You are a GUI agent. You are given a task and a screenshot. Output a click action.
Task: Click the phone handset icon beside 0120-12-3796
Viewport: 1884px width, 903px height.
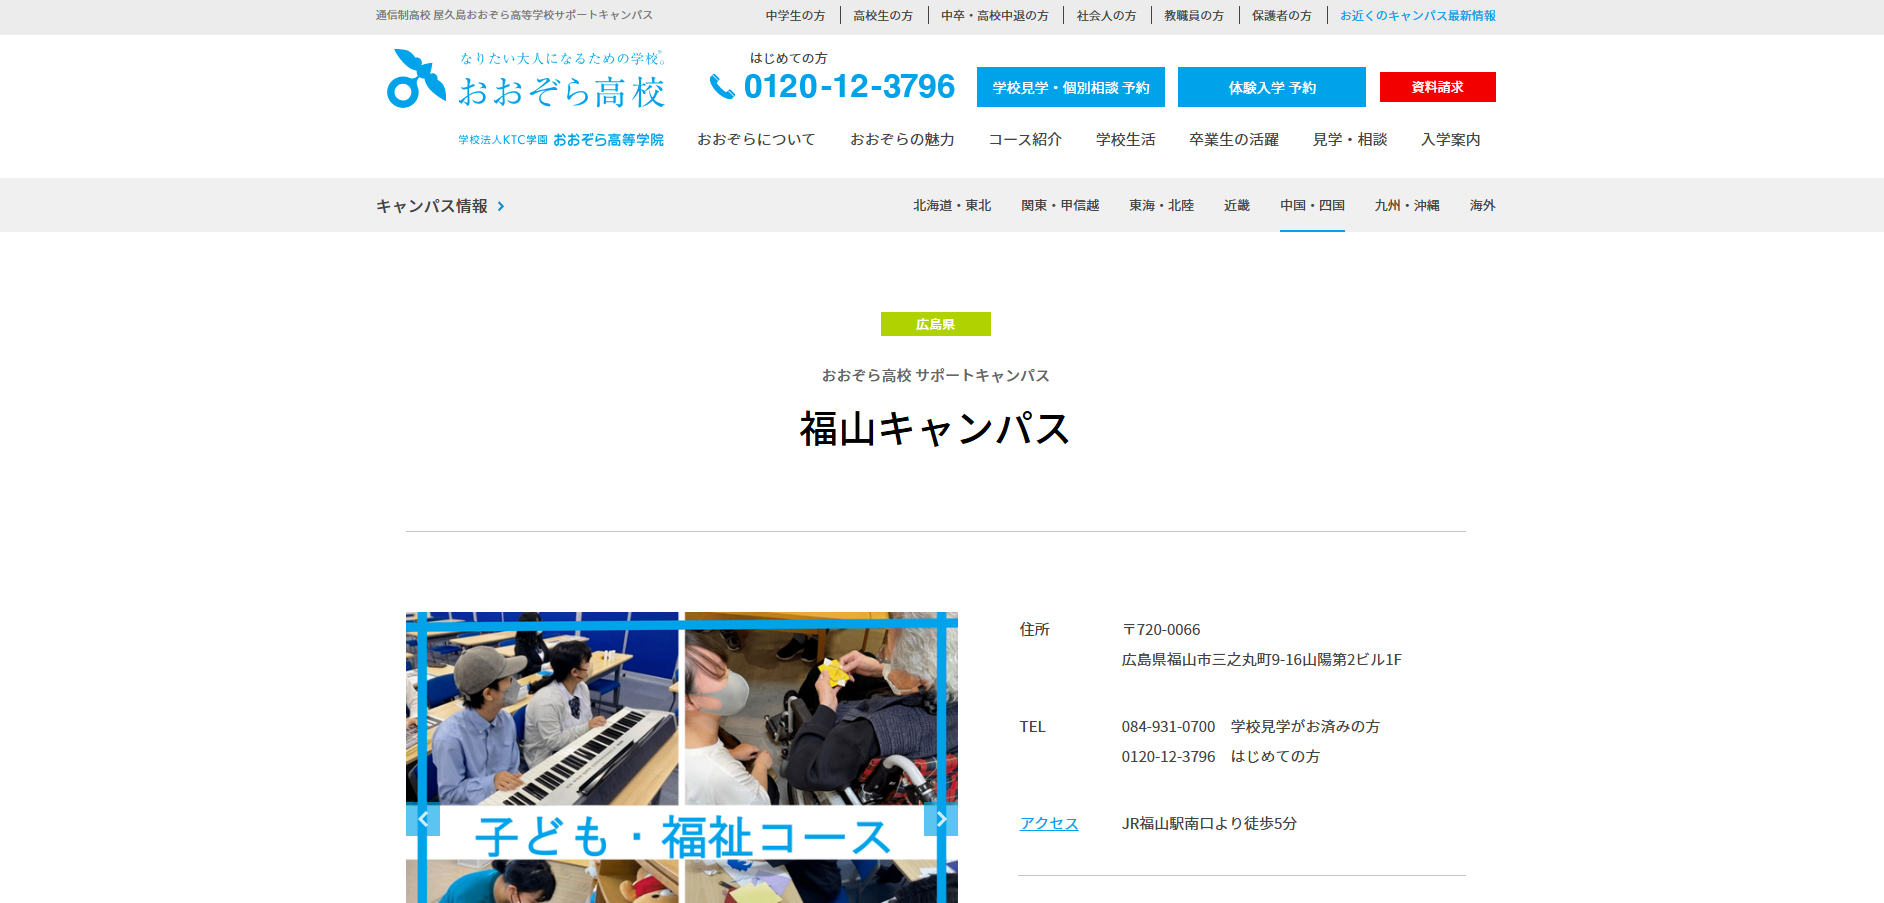click(722, 87)
